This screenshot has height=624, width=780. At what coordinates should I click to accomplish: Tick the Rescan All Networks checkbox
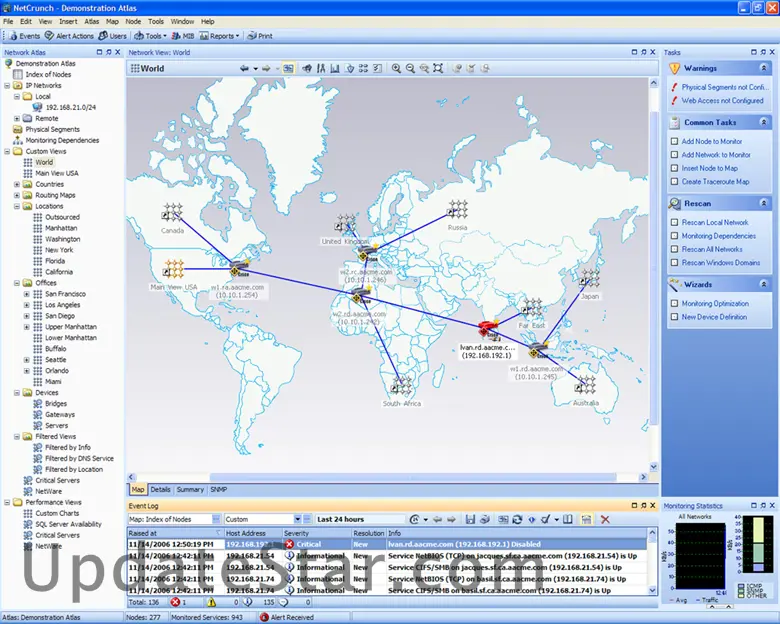(675, 249)
